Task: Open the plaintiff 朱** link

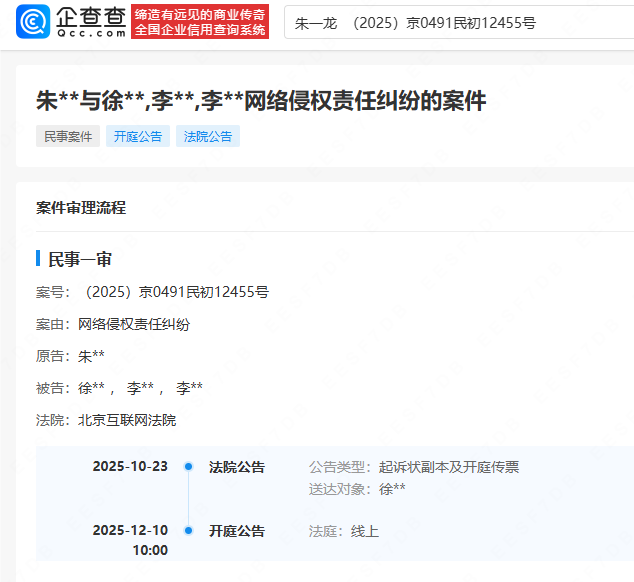Action: pyautogui.click(x=92, y=356)
